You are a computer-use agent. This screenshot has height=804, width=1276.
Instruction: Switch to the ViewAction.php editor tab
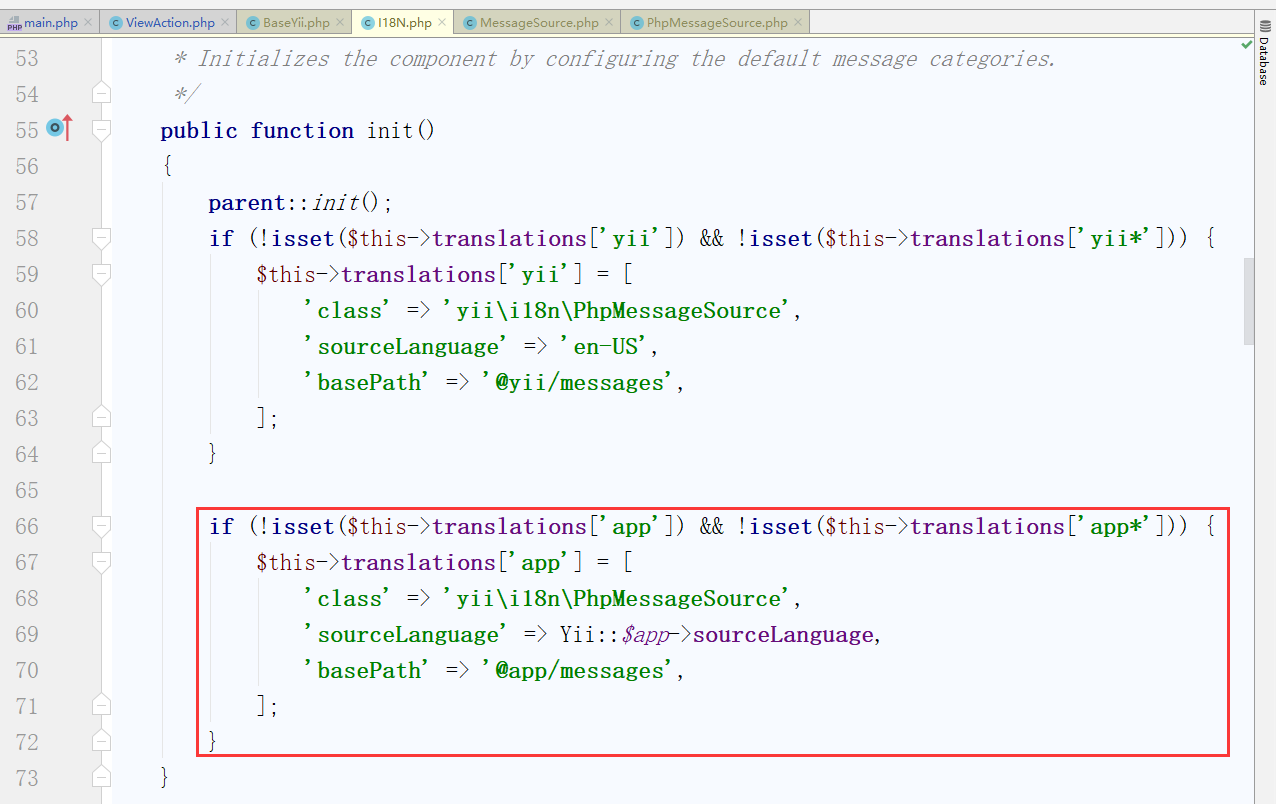pos(170,22)
